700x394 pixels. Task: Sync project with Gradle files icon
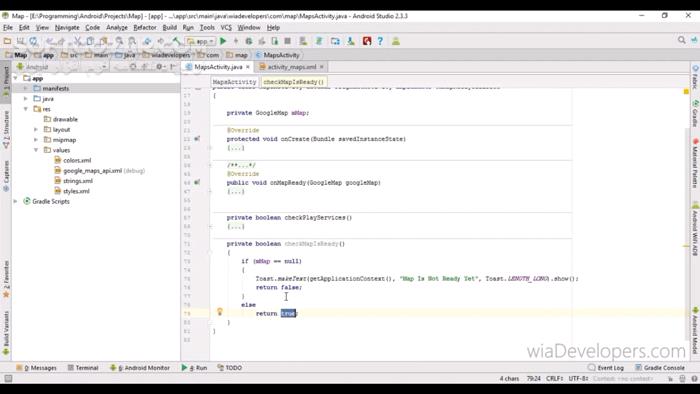(319, 41)
